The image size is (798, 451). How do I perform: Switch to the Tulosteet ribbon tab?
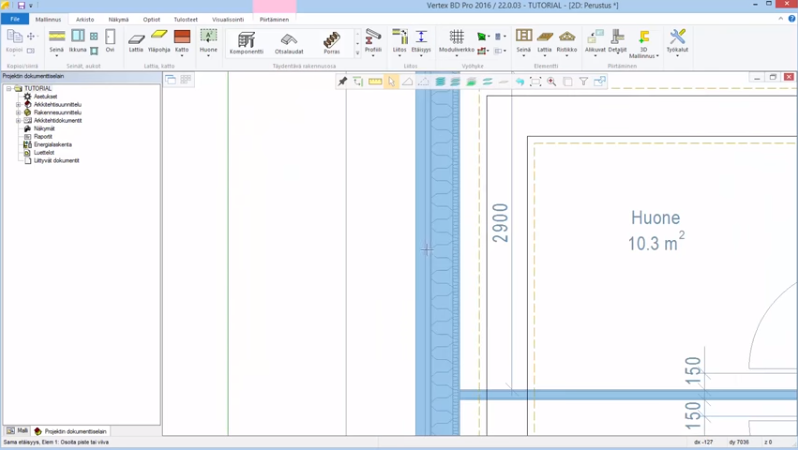tap(185, 19)
